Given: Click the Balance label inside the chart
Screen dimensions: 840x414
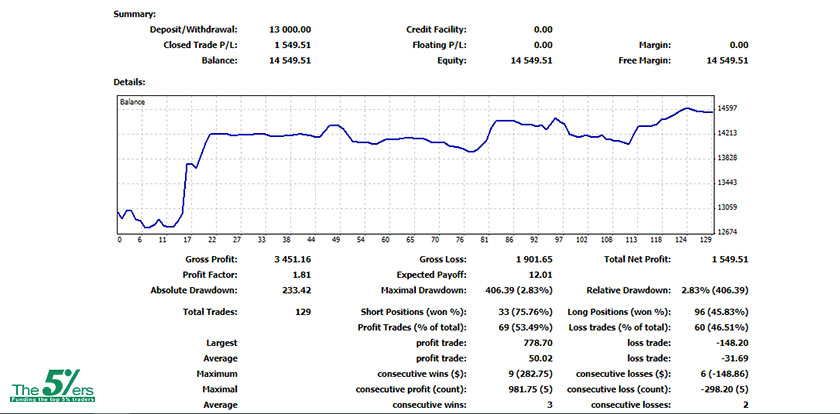Looking at the screenshot, I should [133, 102].
